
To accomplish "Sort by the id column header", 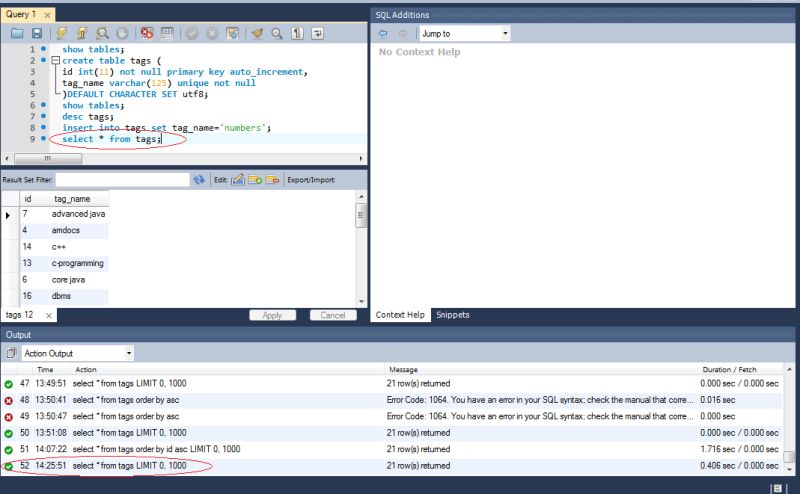I will point(34,199).
